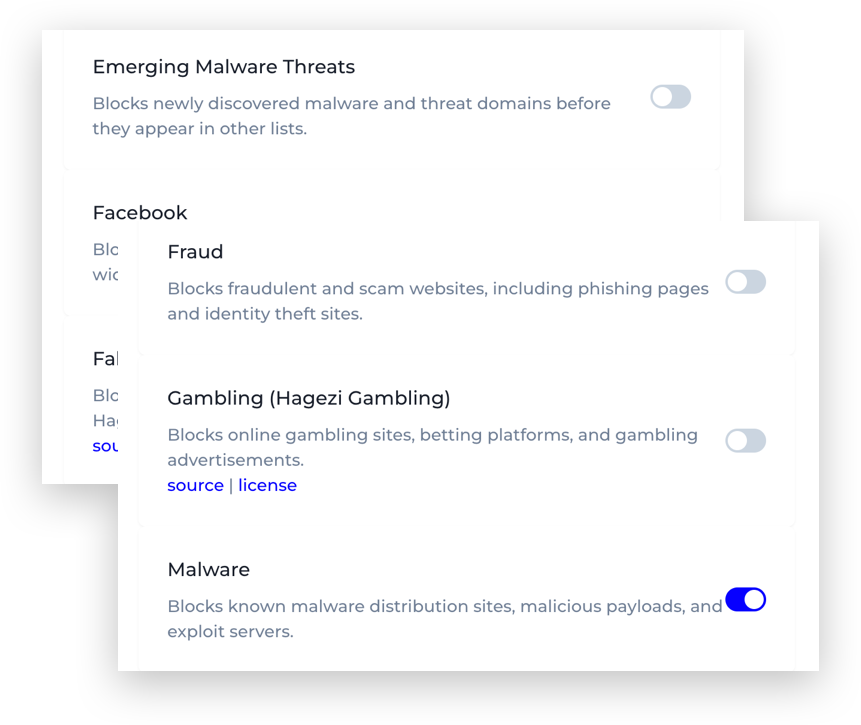
Task: Enable the Emerging Malware Threats toggle
Action: pos(670,97)
